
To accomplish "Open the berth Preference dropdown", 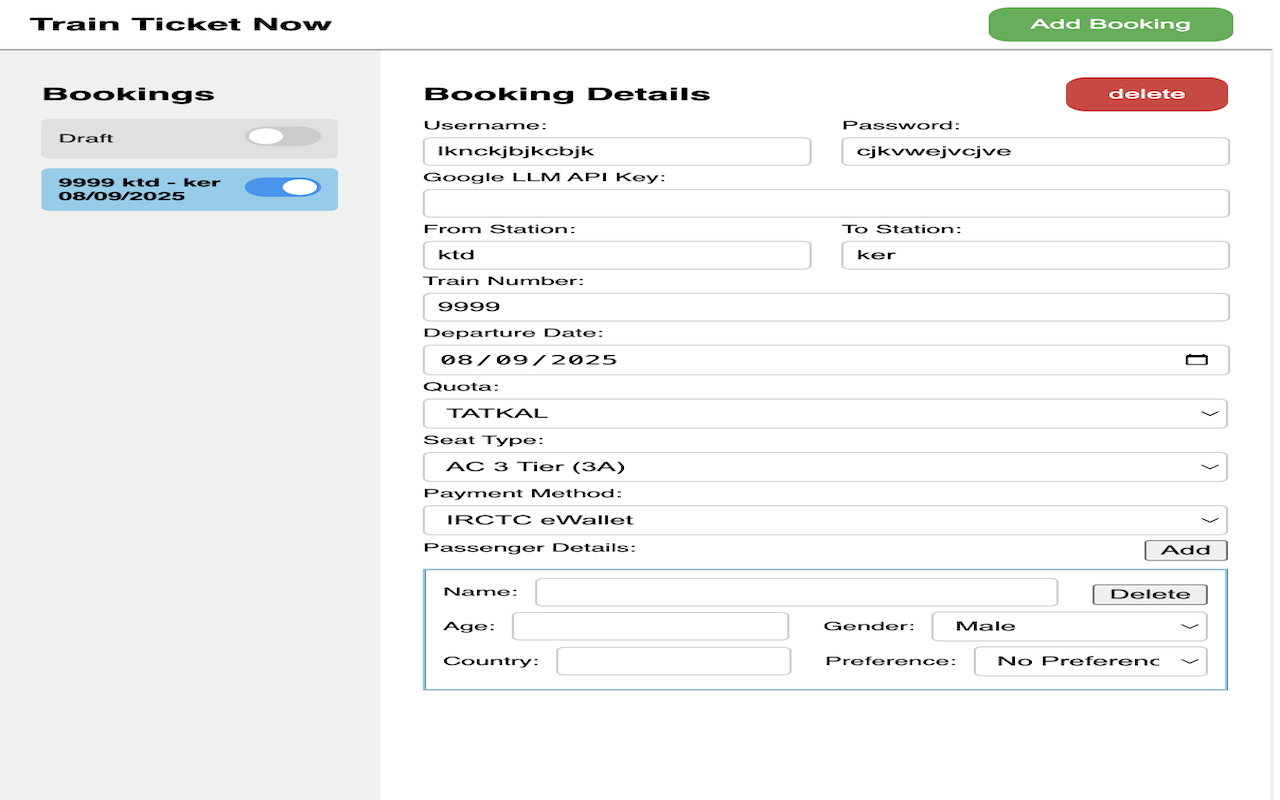I will click(x=1090, y=661).
